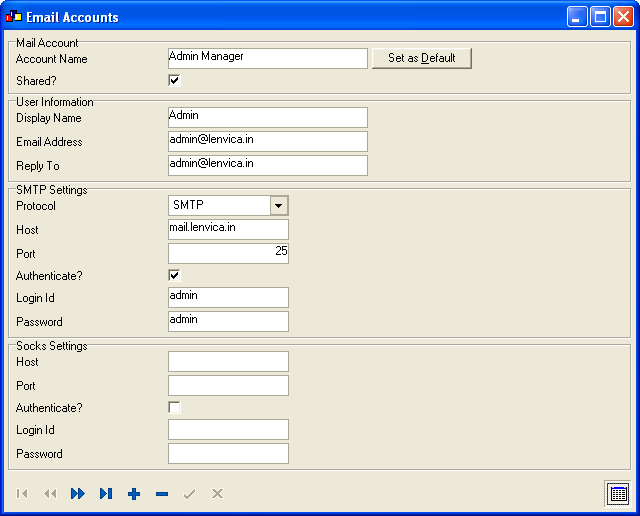This screenshot has width=640, height=516.
Task: Jump to last record icon
Action: [106, 494]
